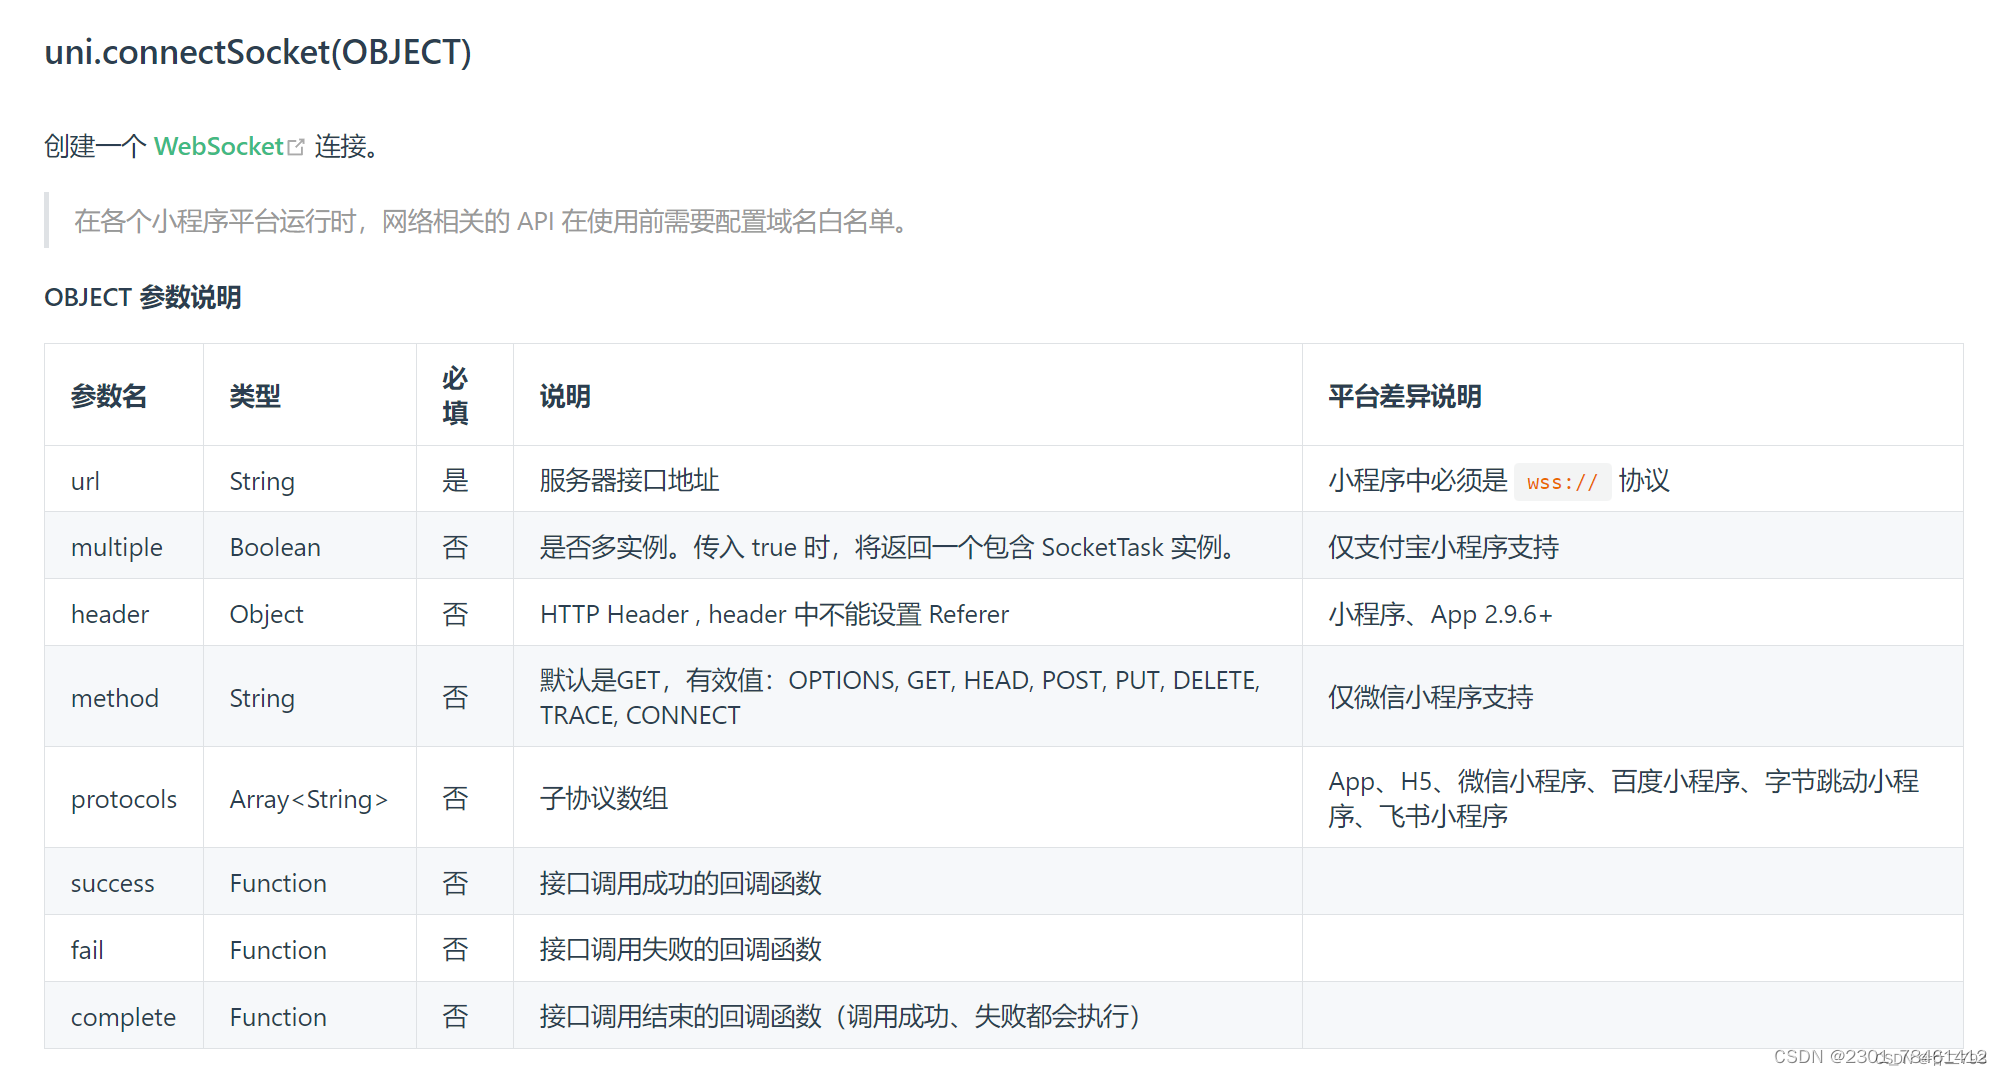Image resolution: width=2002 pixels, height=1075 pixels.
Task: Click the multiple parameter name
Action: pyautogui.click(x=116, y=547)
